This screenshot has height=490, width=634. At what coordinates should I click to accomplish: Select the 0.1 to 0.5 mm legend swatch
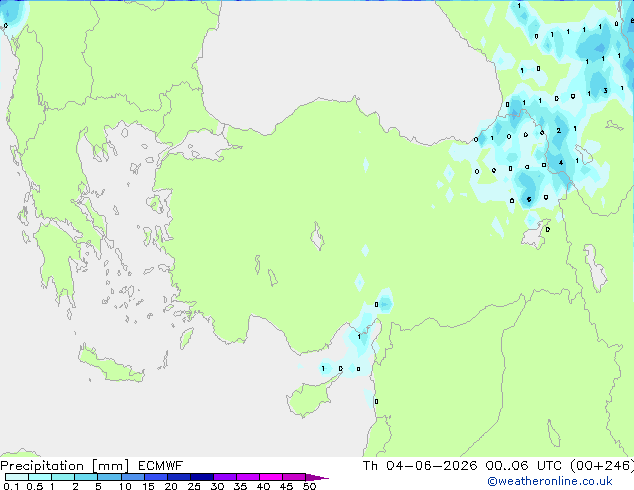[17, 477]
